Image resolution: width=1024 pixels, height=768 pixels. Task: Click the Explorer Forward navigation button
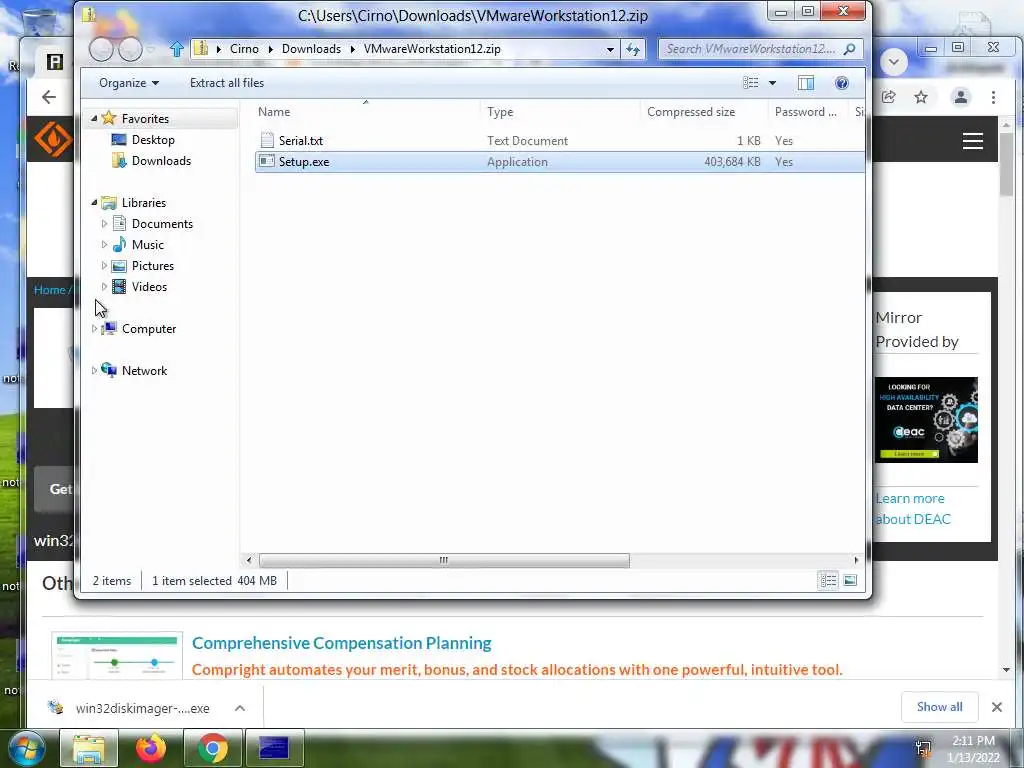130,49
